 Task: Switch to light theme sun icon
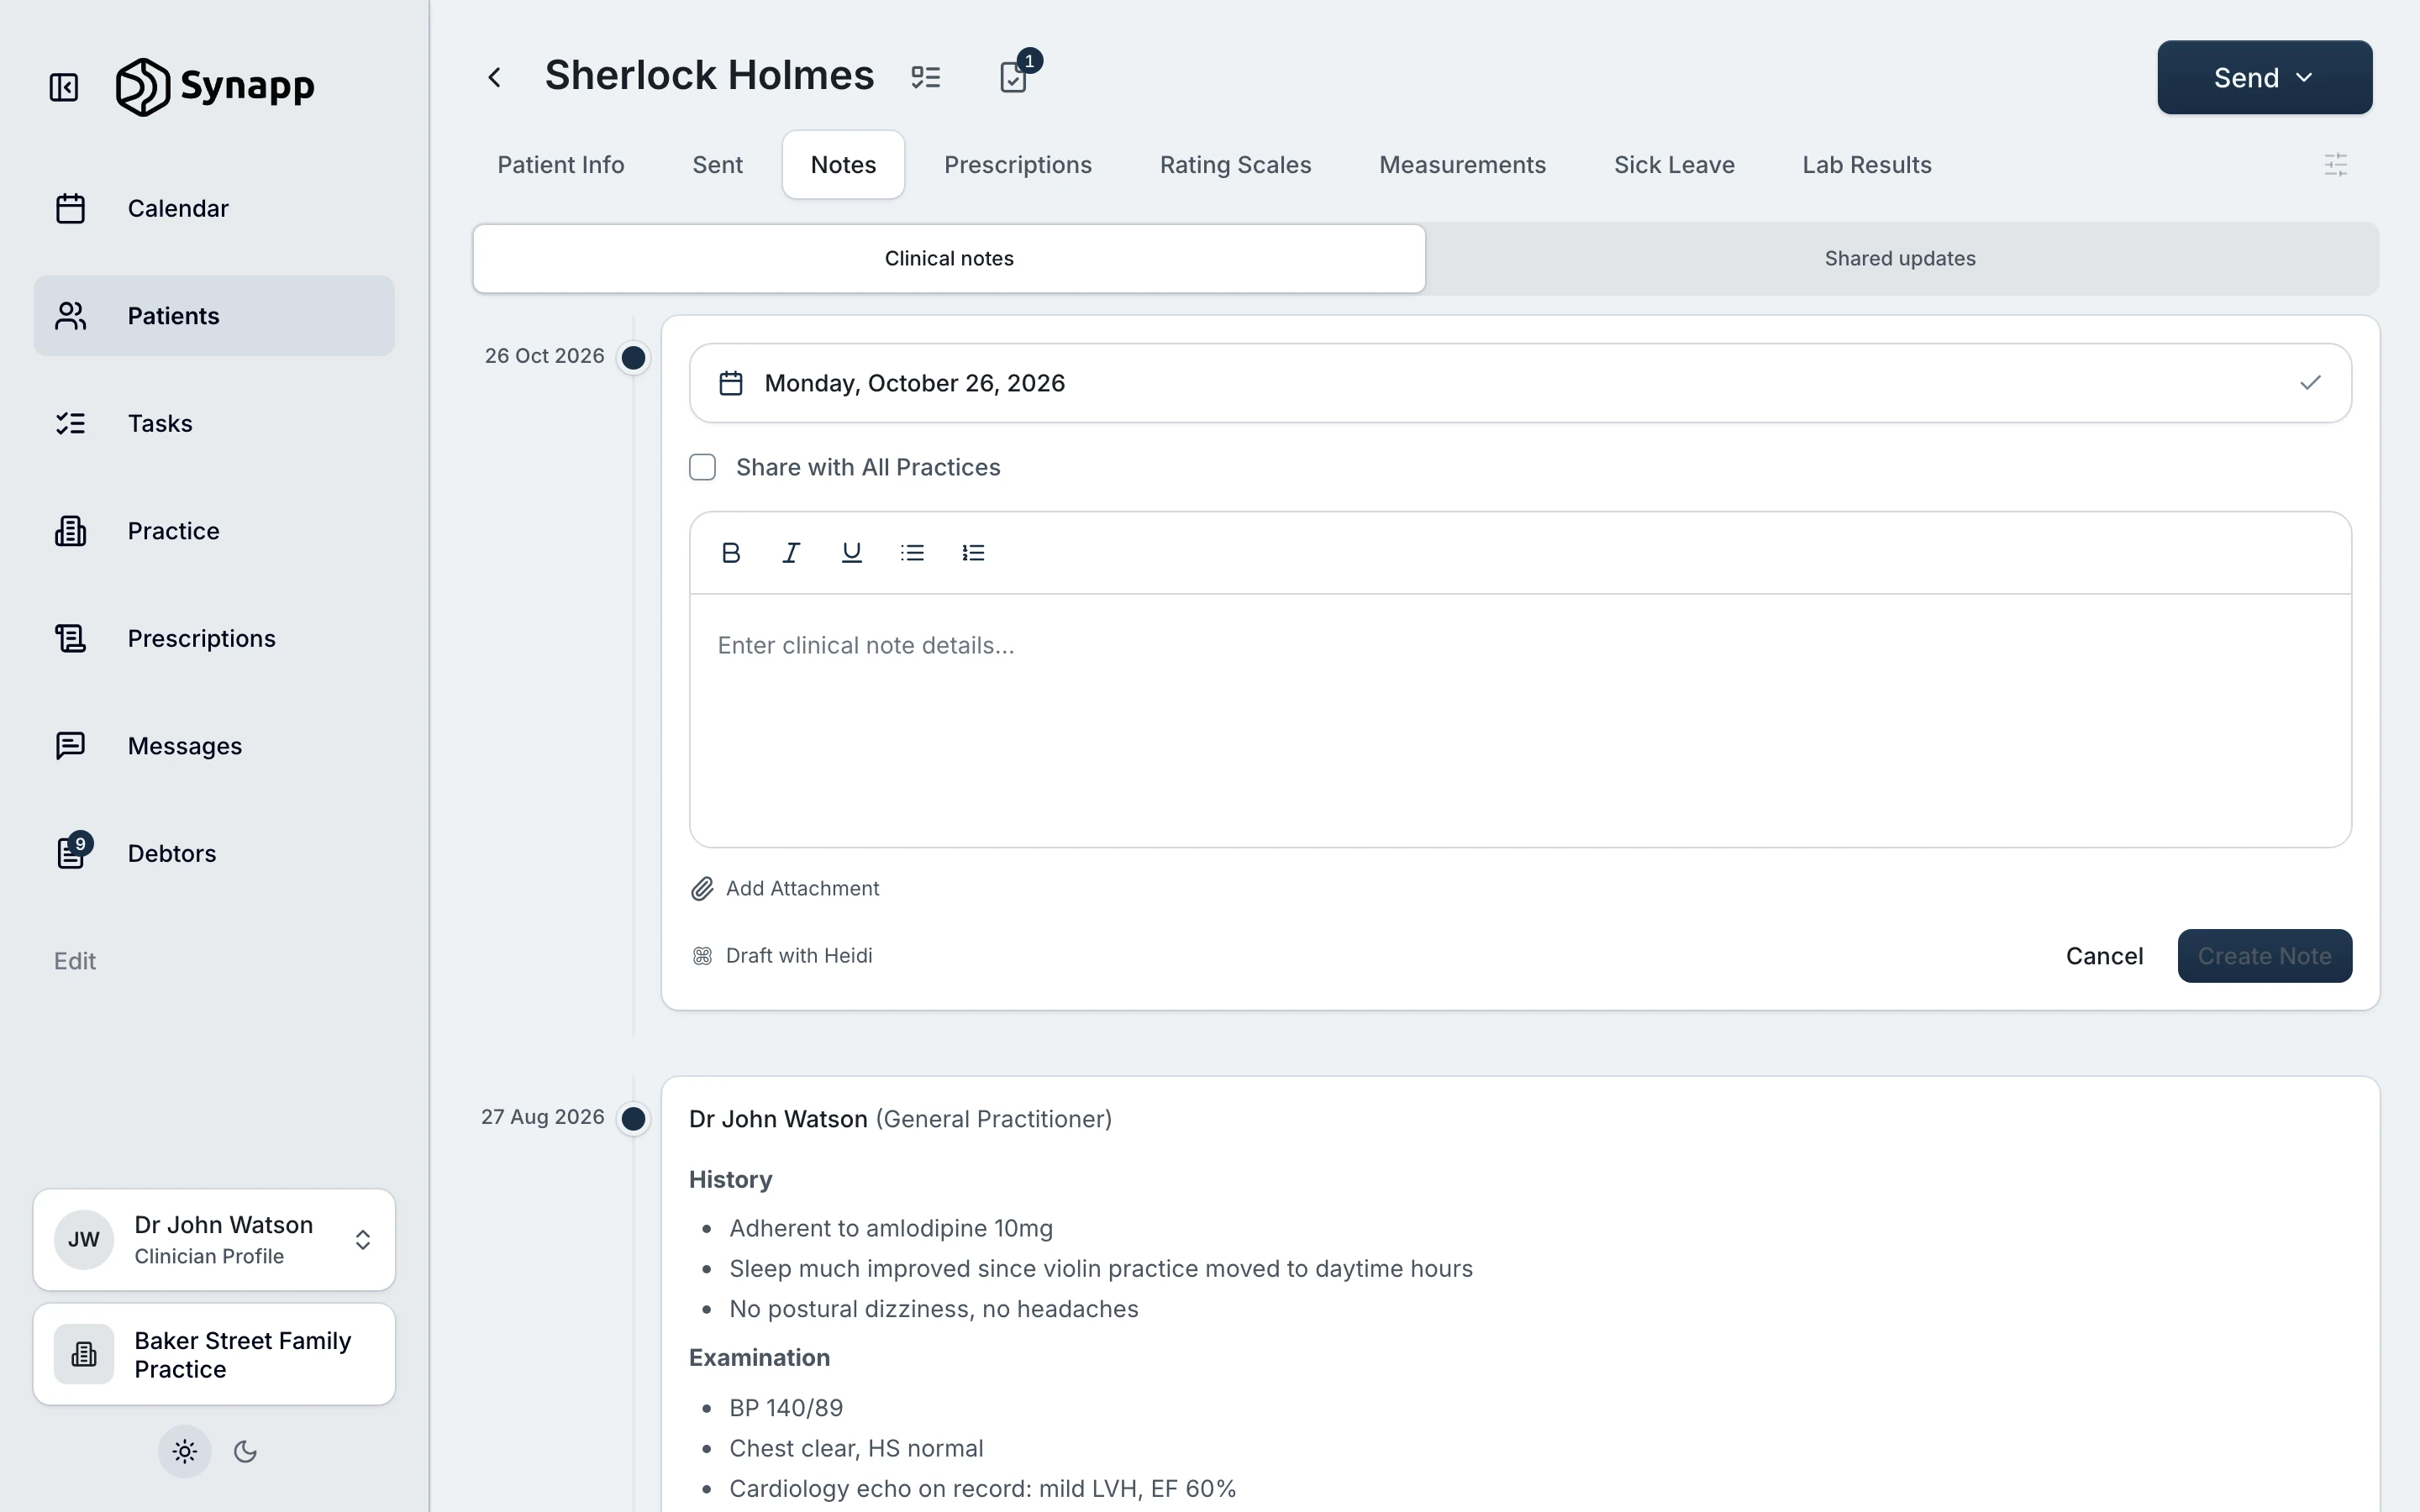185,1451
